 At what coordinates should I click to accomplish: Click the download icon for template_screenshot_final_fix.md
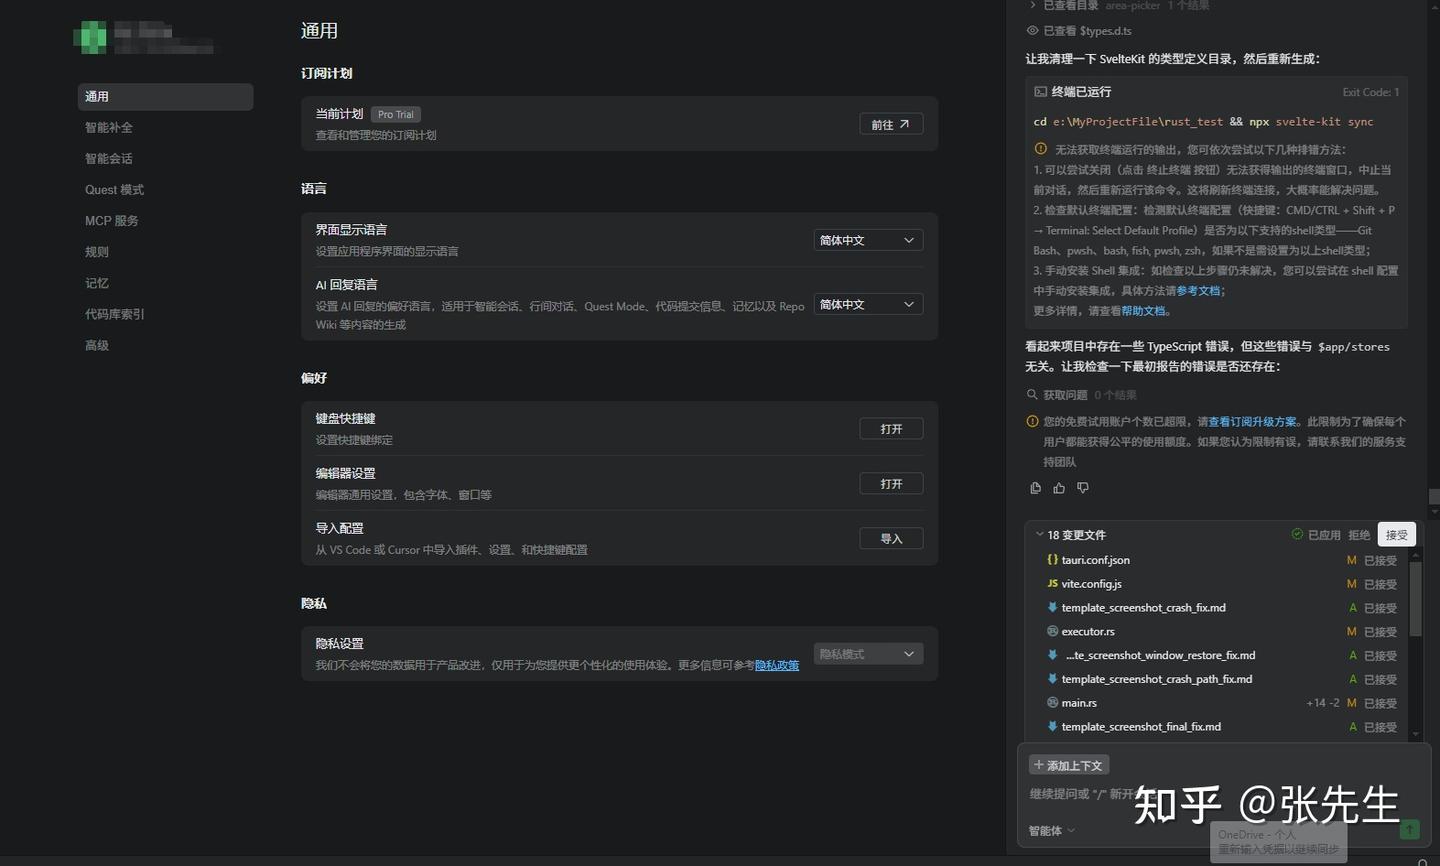pos(1052,726)
